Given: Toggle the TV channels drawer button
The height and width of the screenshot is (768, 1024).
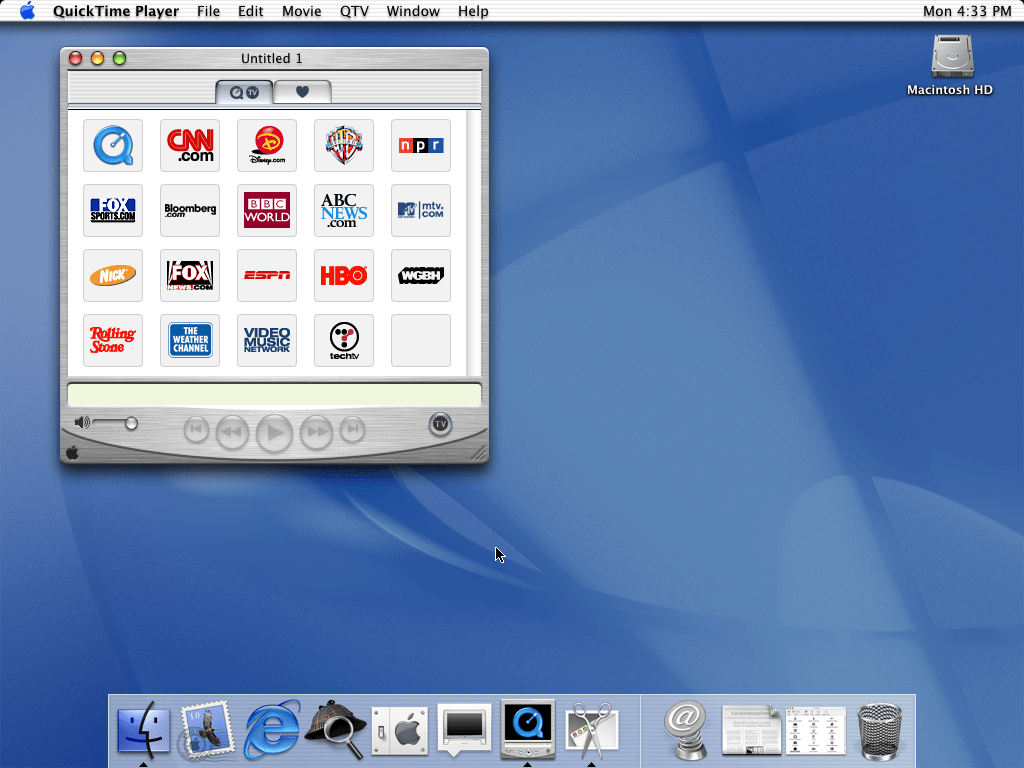Looking at the screenshot, I should [440, 424].
